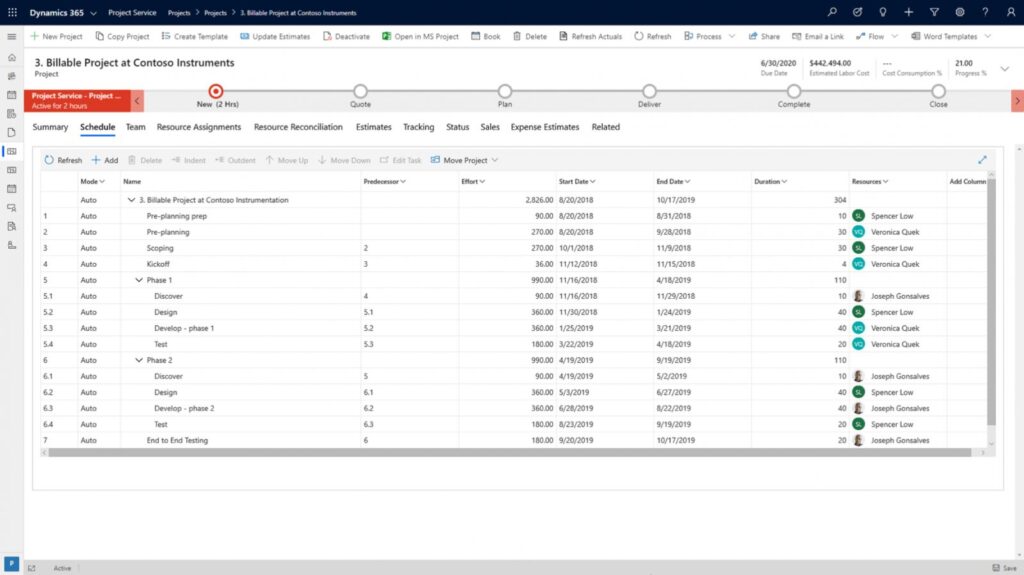Select the Quote process stage
Screen dimensions: 1024x575
click(360, 91)
